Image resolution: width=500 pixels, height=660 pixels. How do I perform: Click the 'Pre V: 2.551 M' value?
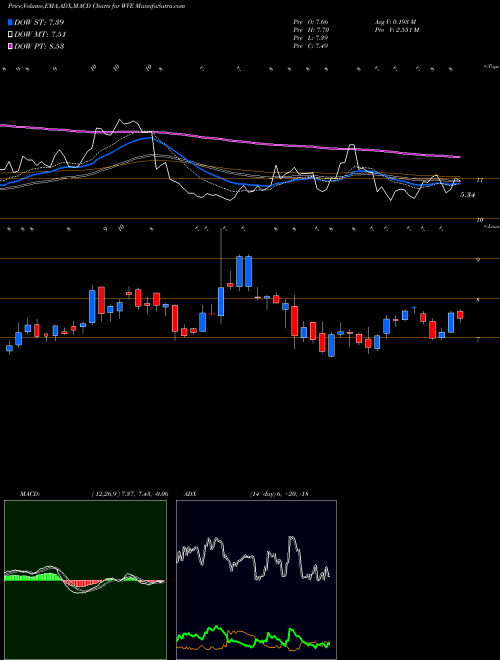pyautogui.click(x=396, y=30)
